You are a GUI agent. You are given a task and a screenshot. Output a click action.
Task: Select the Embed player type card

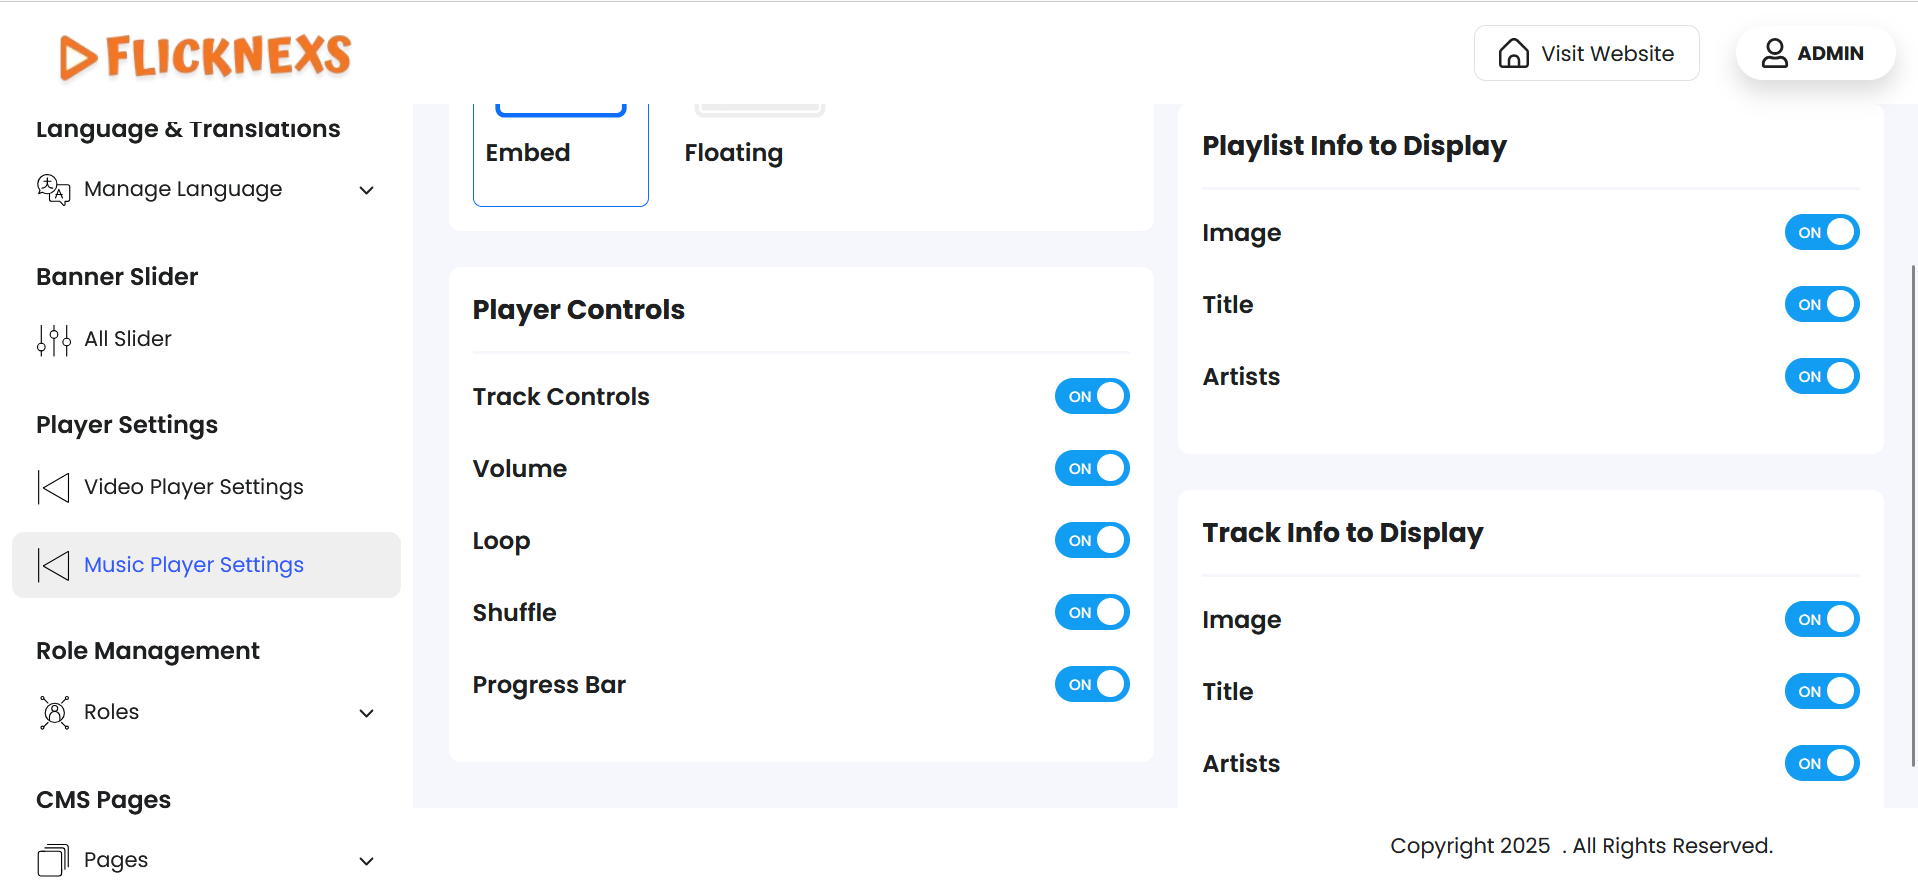[560, 155]
